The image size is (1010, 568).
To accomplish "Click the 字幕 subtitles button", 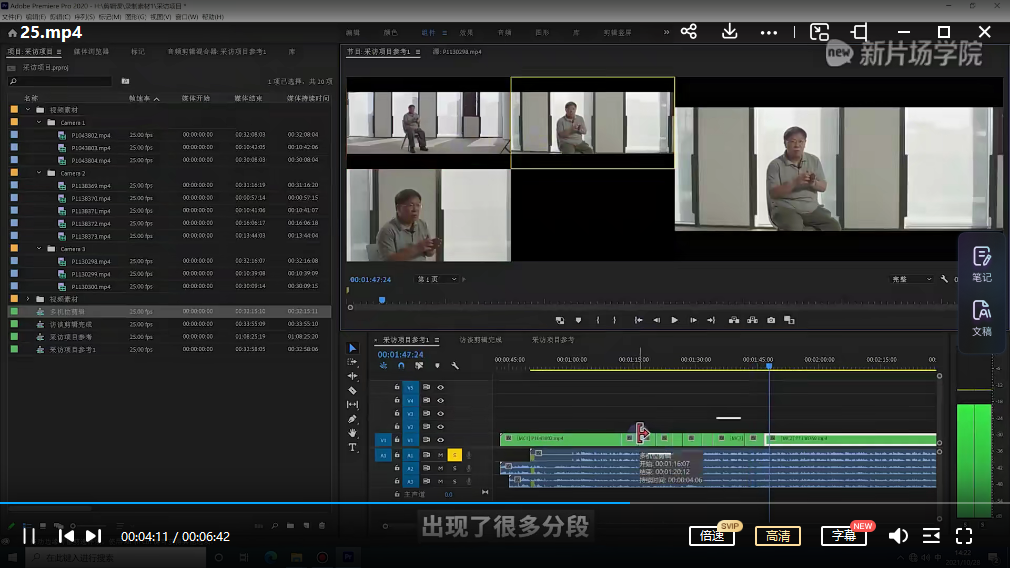I will [844, 536].
